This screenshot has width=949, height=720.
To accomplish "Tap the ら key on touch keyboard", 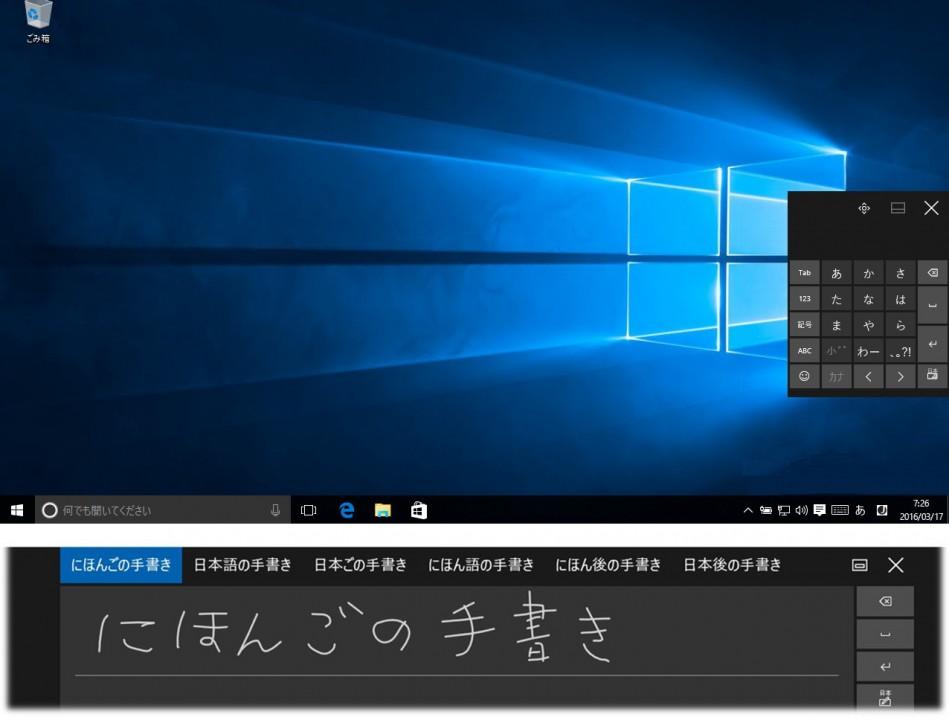I will [900, 325].
